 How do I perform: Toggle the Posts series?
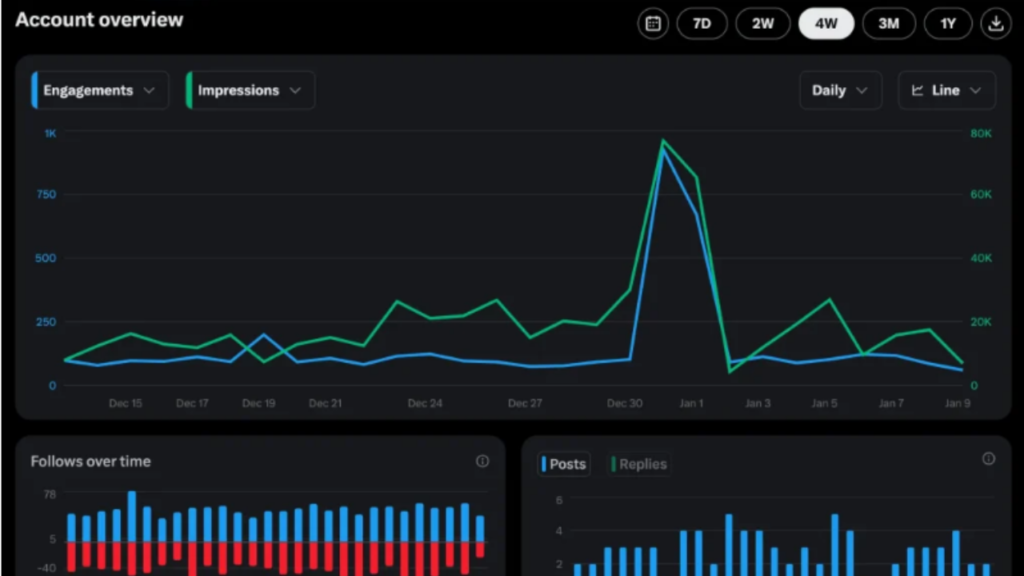(x=565, y=464)
